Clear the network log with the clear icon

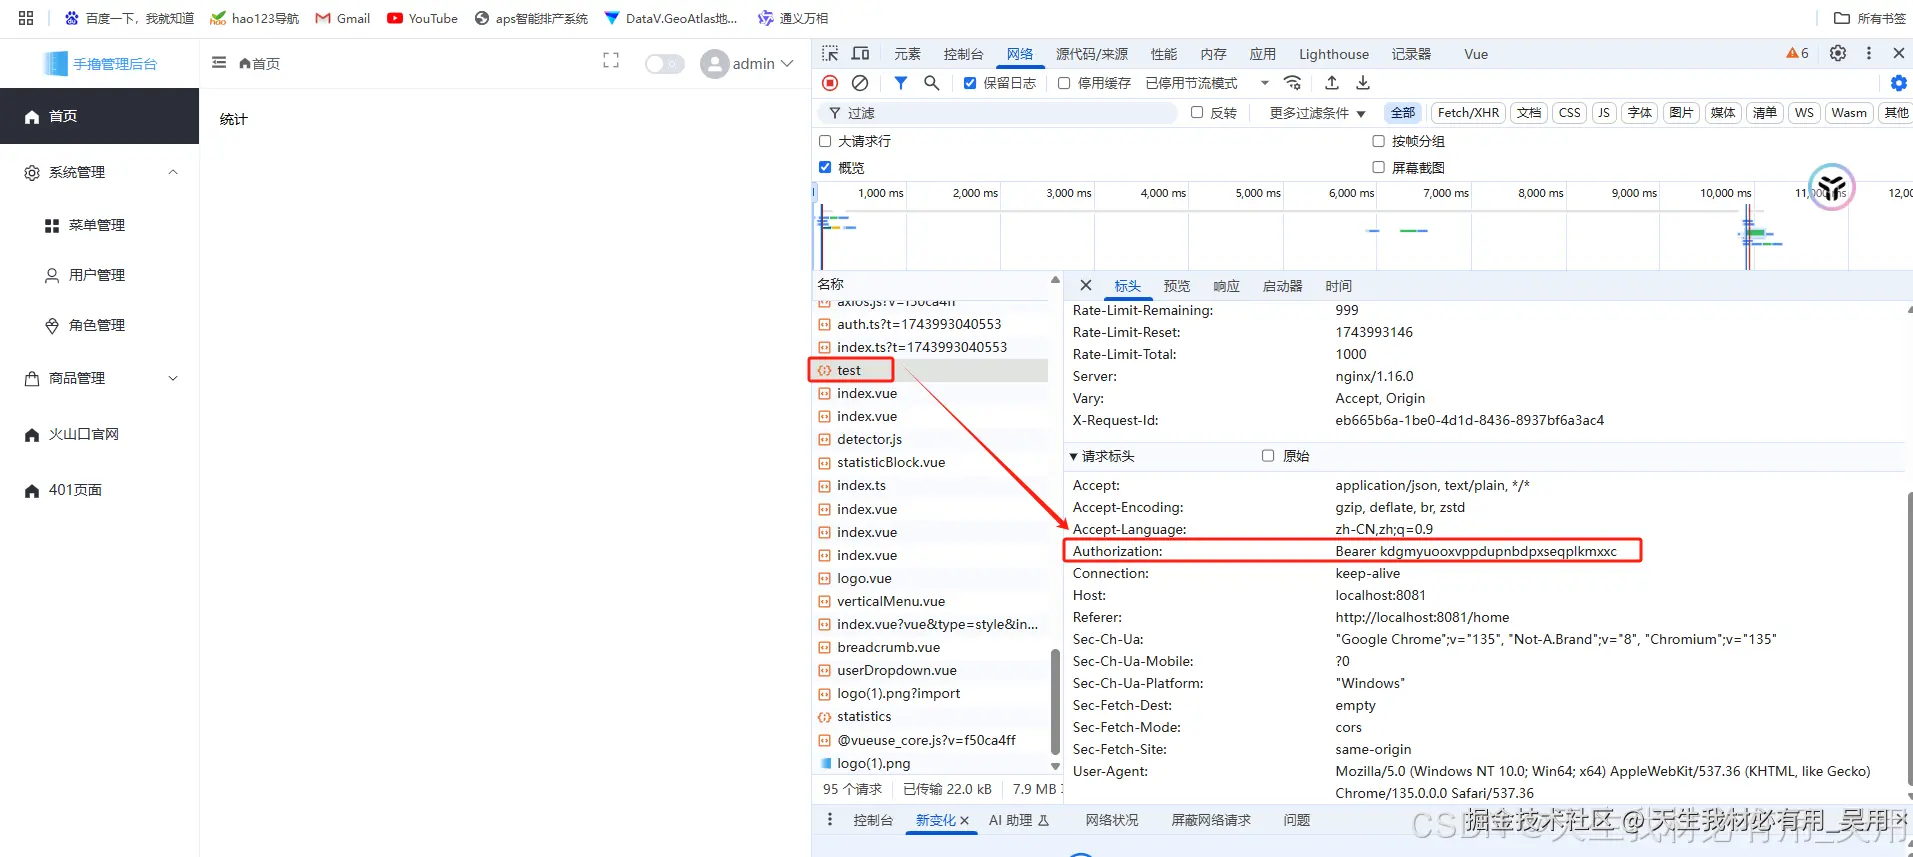(x=860, y=83)
